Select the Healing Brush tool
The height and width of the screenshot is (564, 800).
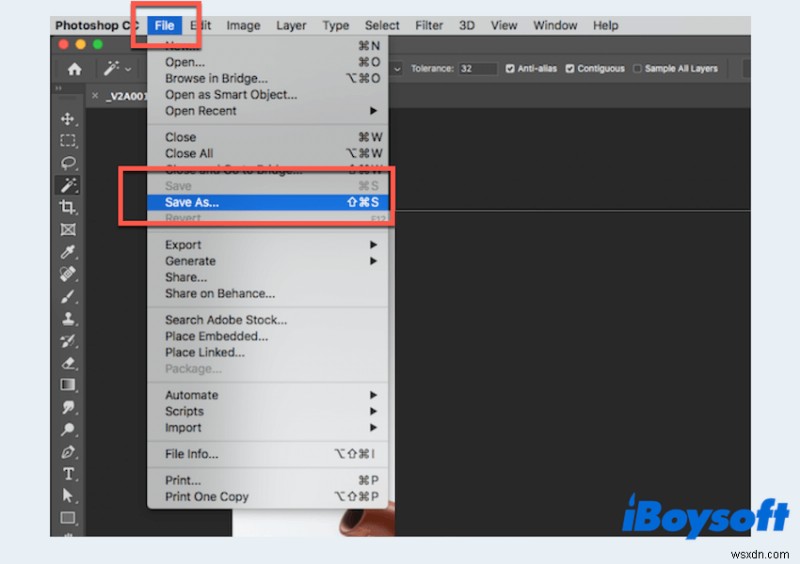(x=67, y=274)
